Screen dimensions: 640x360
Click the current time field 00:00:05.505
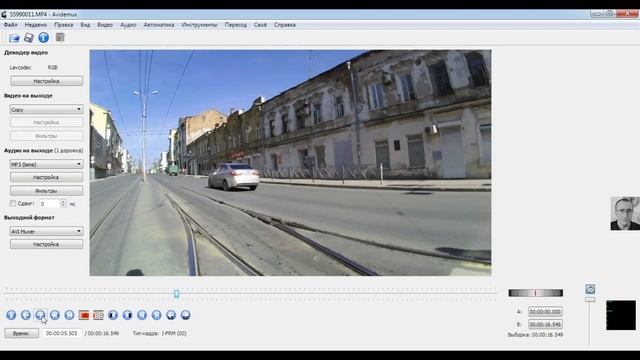[62, 333]
